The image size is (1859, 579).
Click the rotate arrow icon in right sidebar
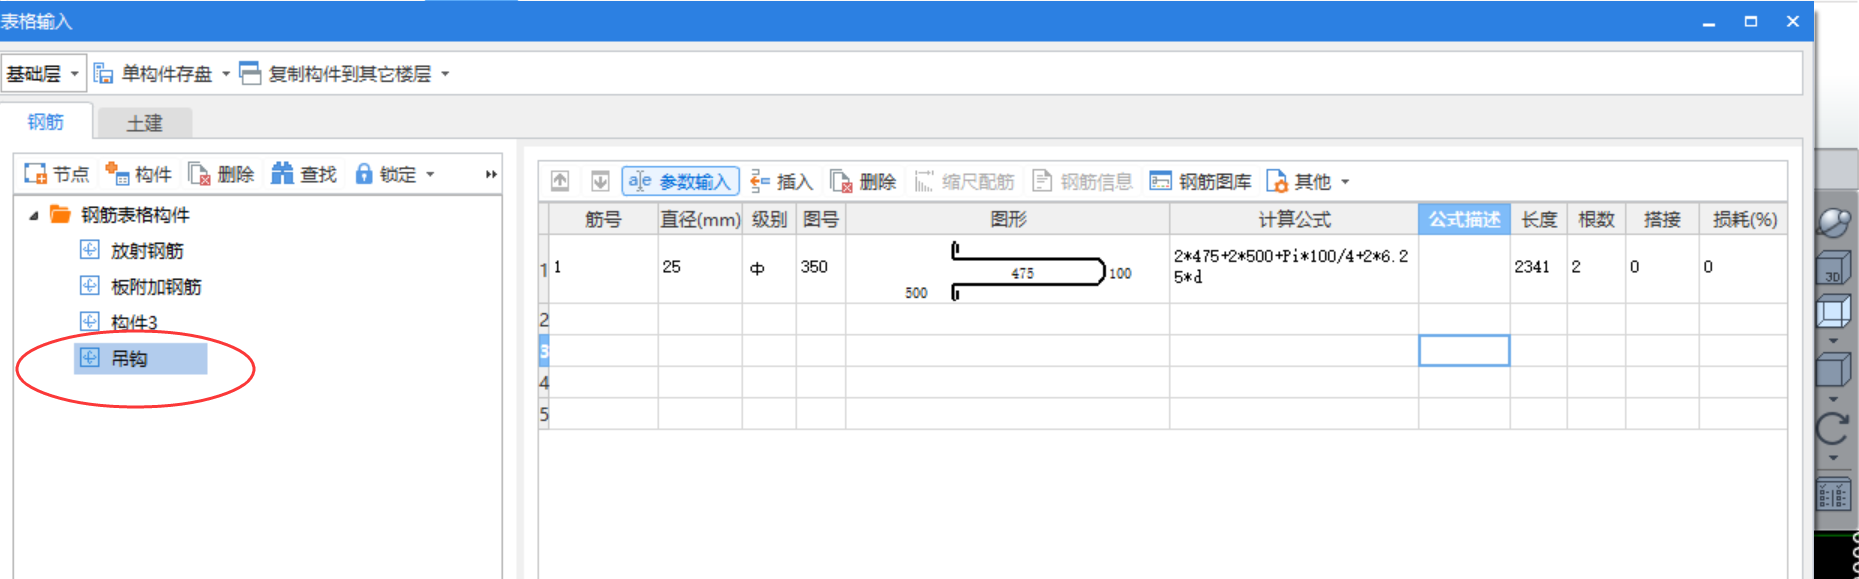click(x=1833, y=429)
